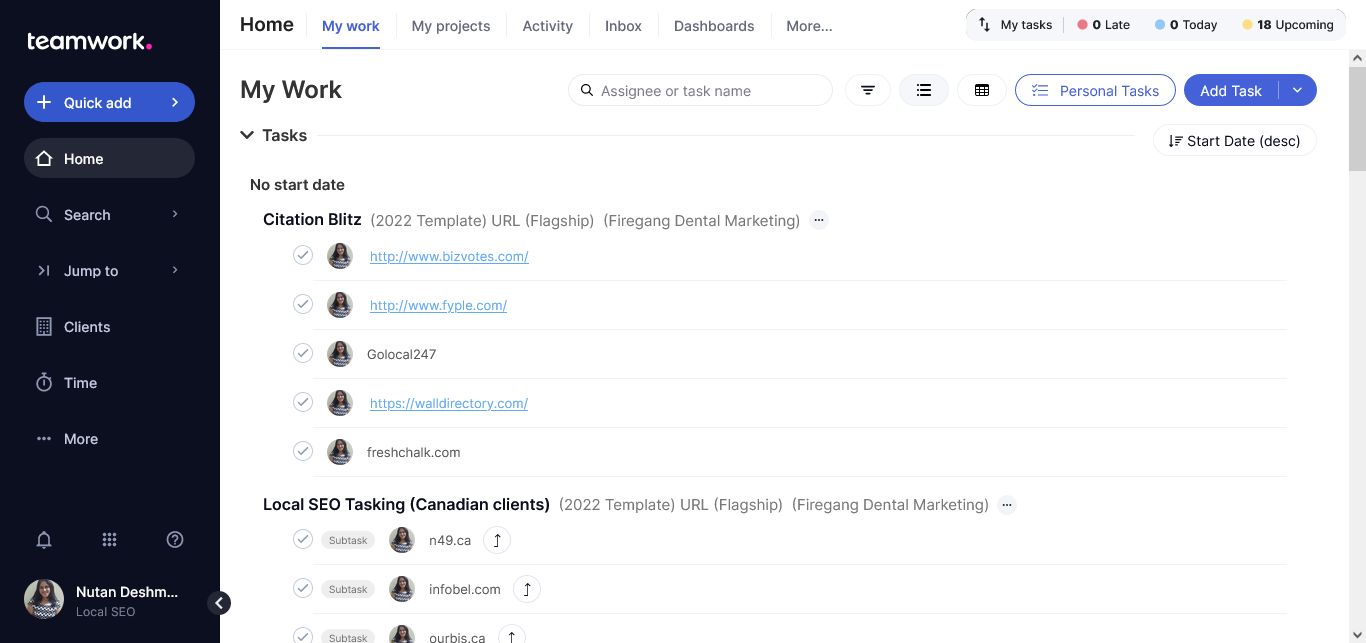The image size is (1366, 643).
Task: Open the notifications bell icon
Action: 44,540
